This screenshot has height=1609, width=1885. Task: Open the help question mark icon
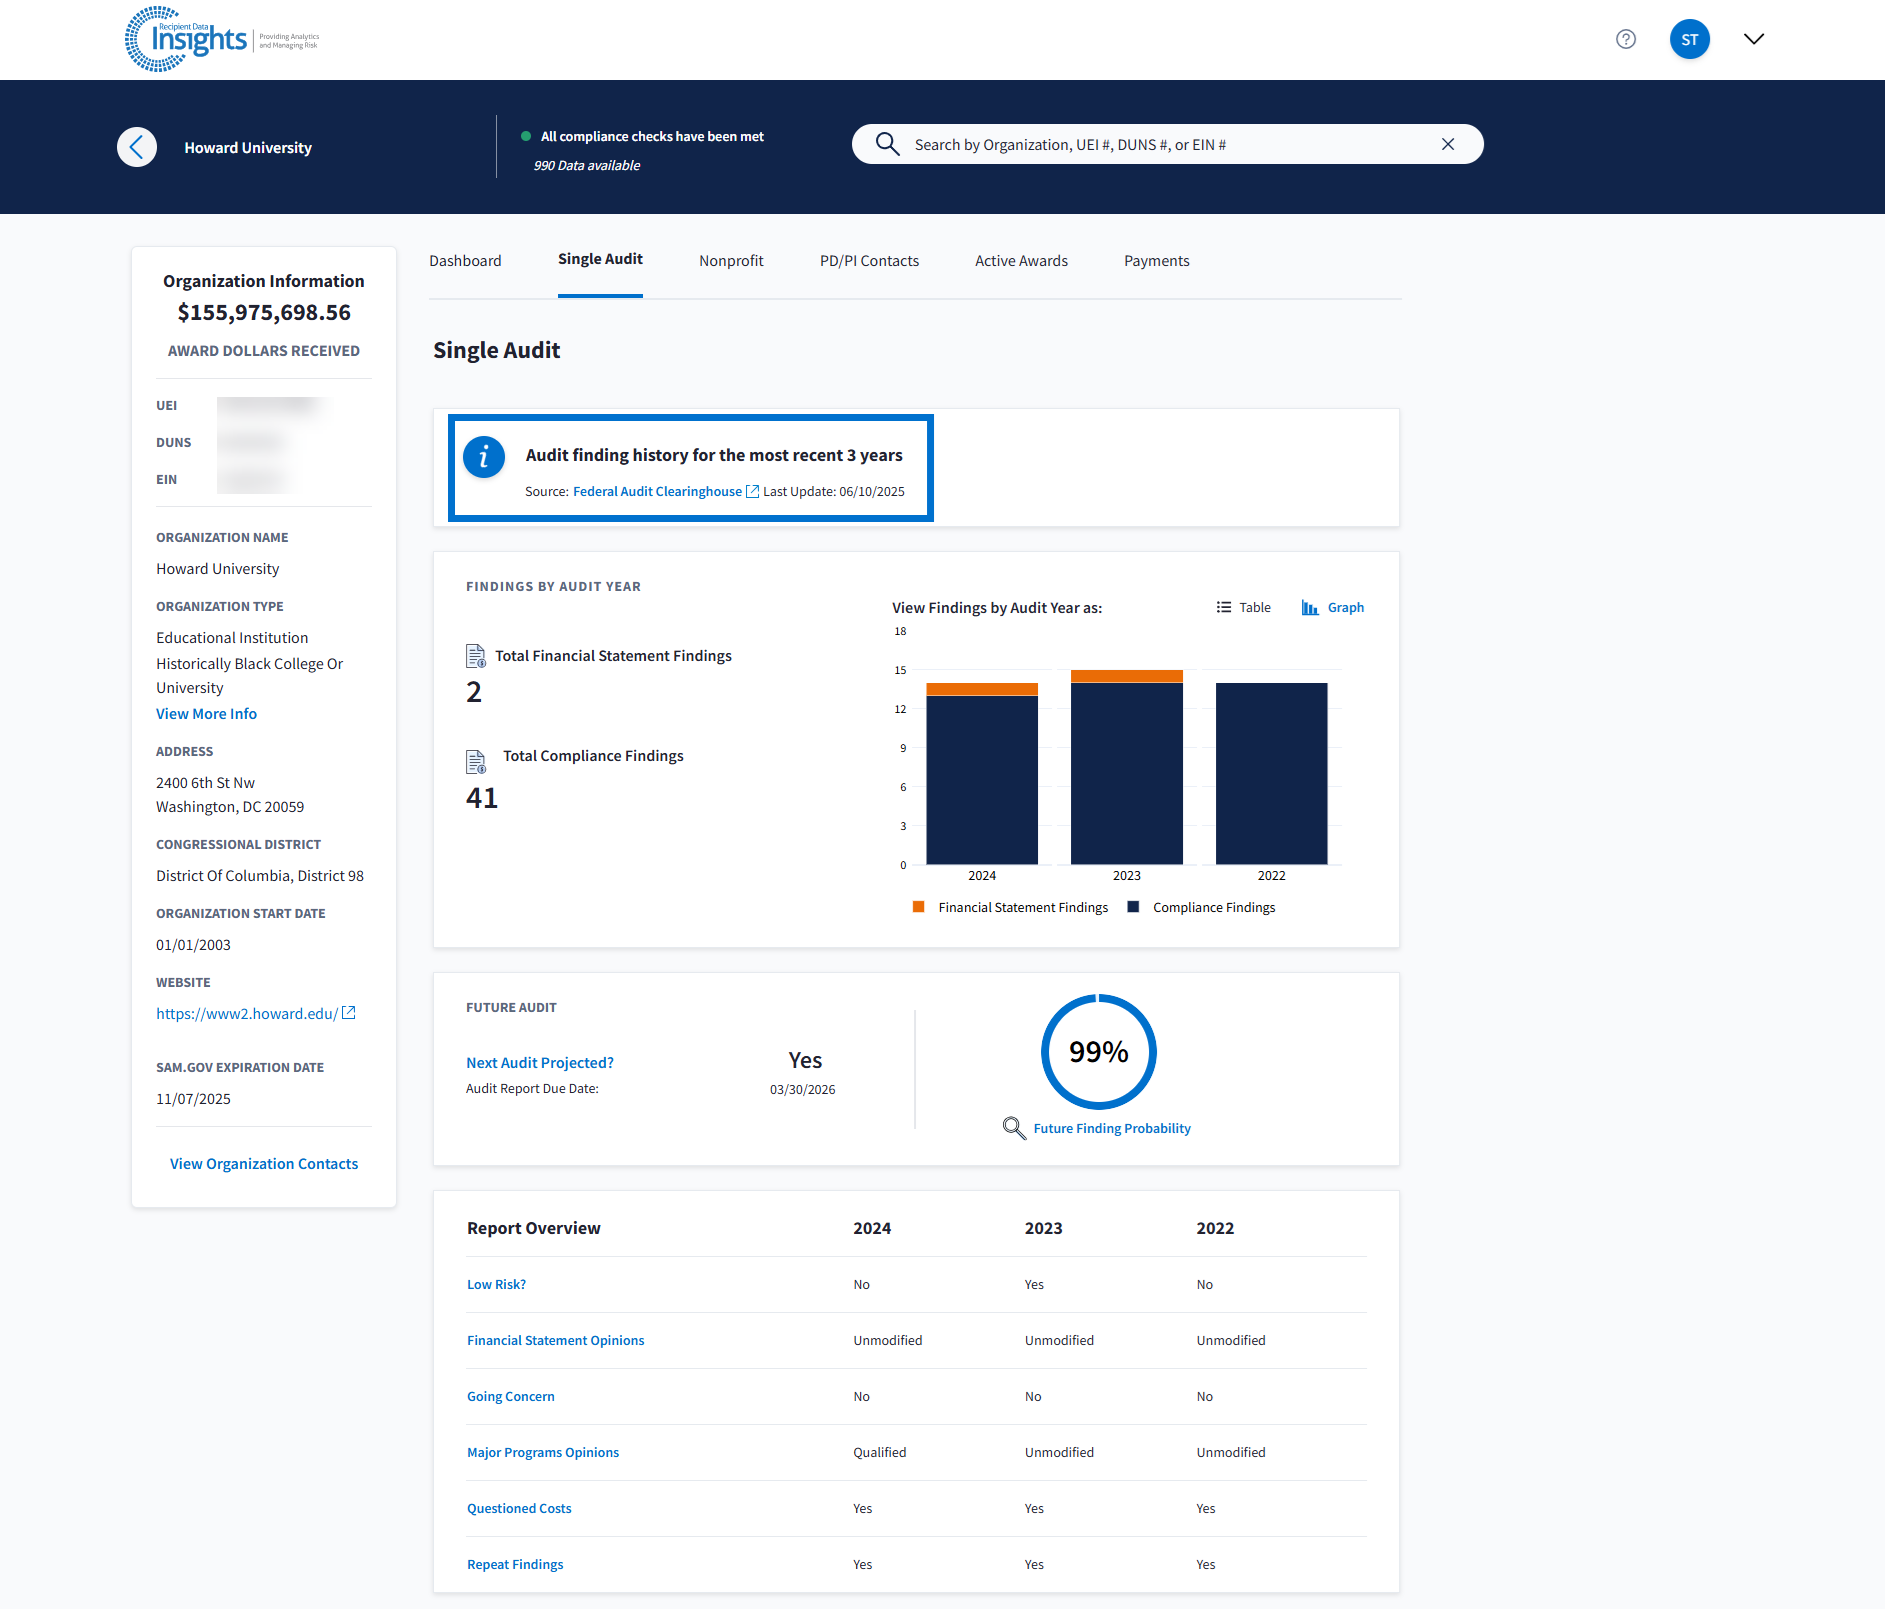[x=1625, y=39]
